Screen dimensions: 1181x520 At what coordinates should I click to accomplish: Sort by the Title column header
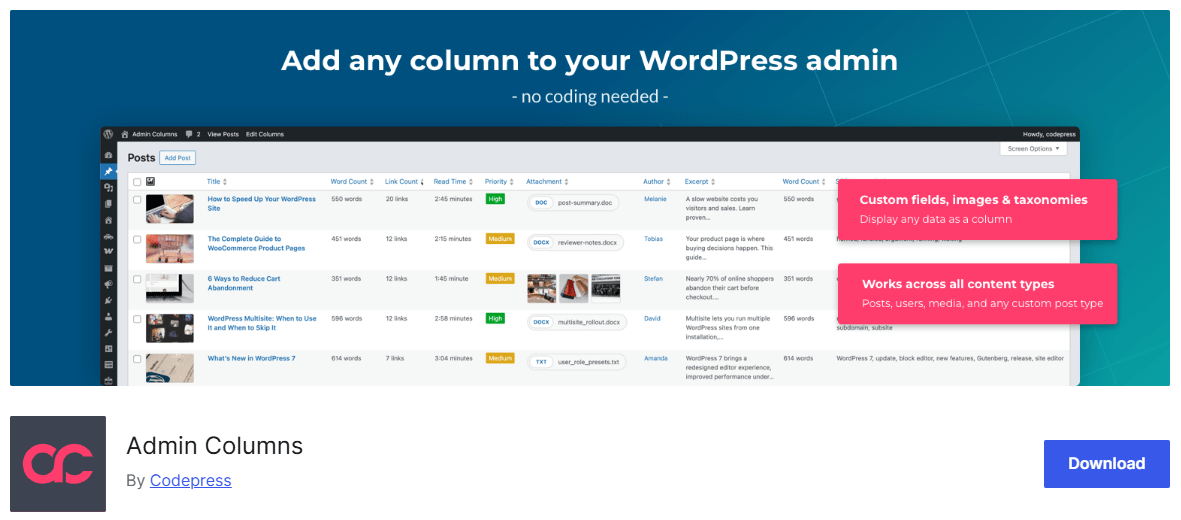coord(217,182)
